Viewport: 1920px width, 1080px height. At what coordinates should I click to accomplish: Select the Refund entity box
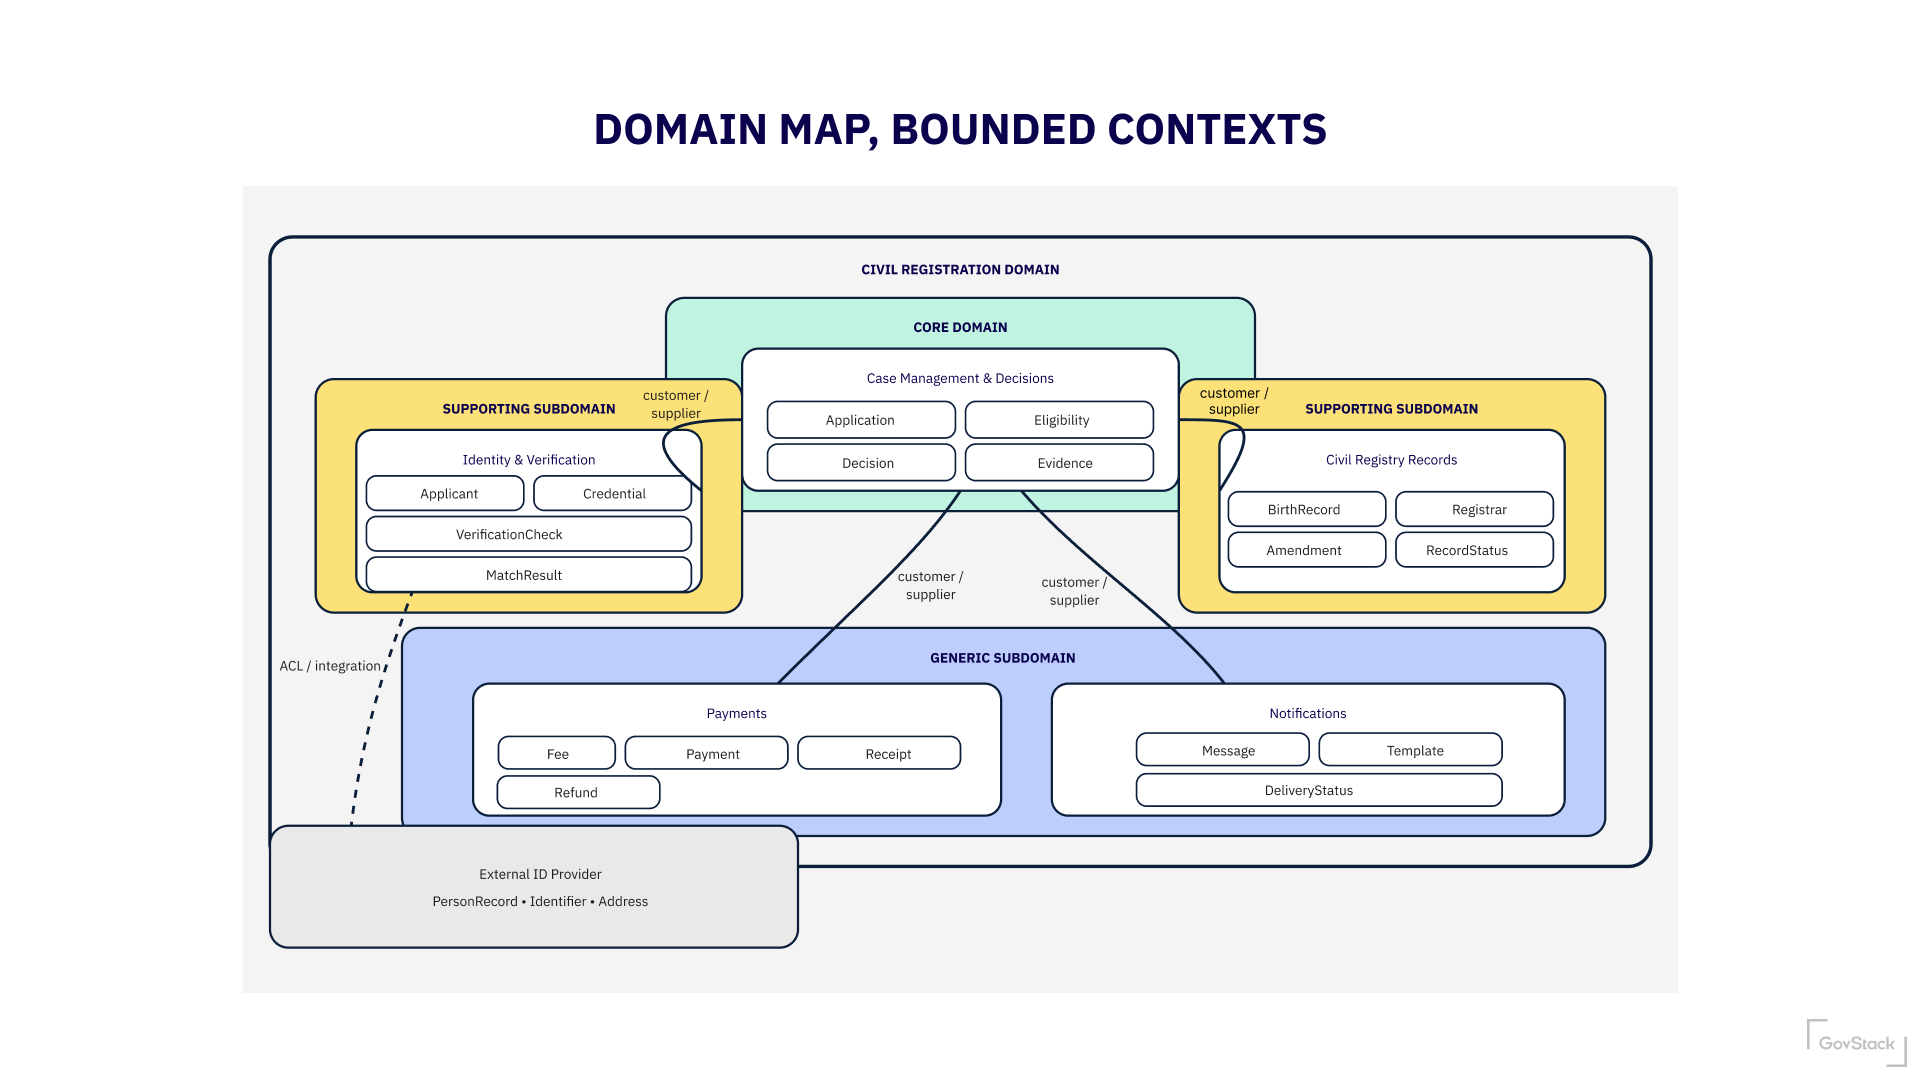click(578, 792)
